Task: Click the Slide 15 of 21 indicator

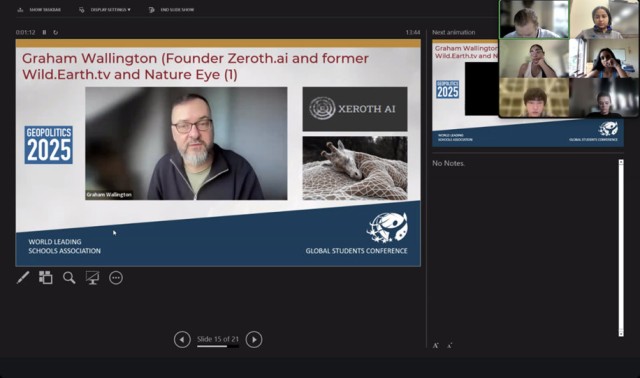Action: 218,339
